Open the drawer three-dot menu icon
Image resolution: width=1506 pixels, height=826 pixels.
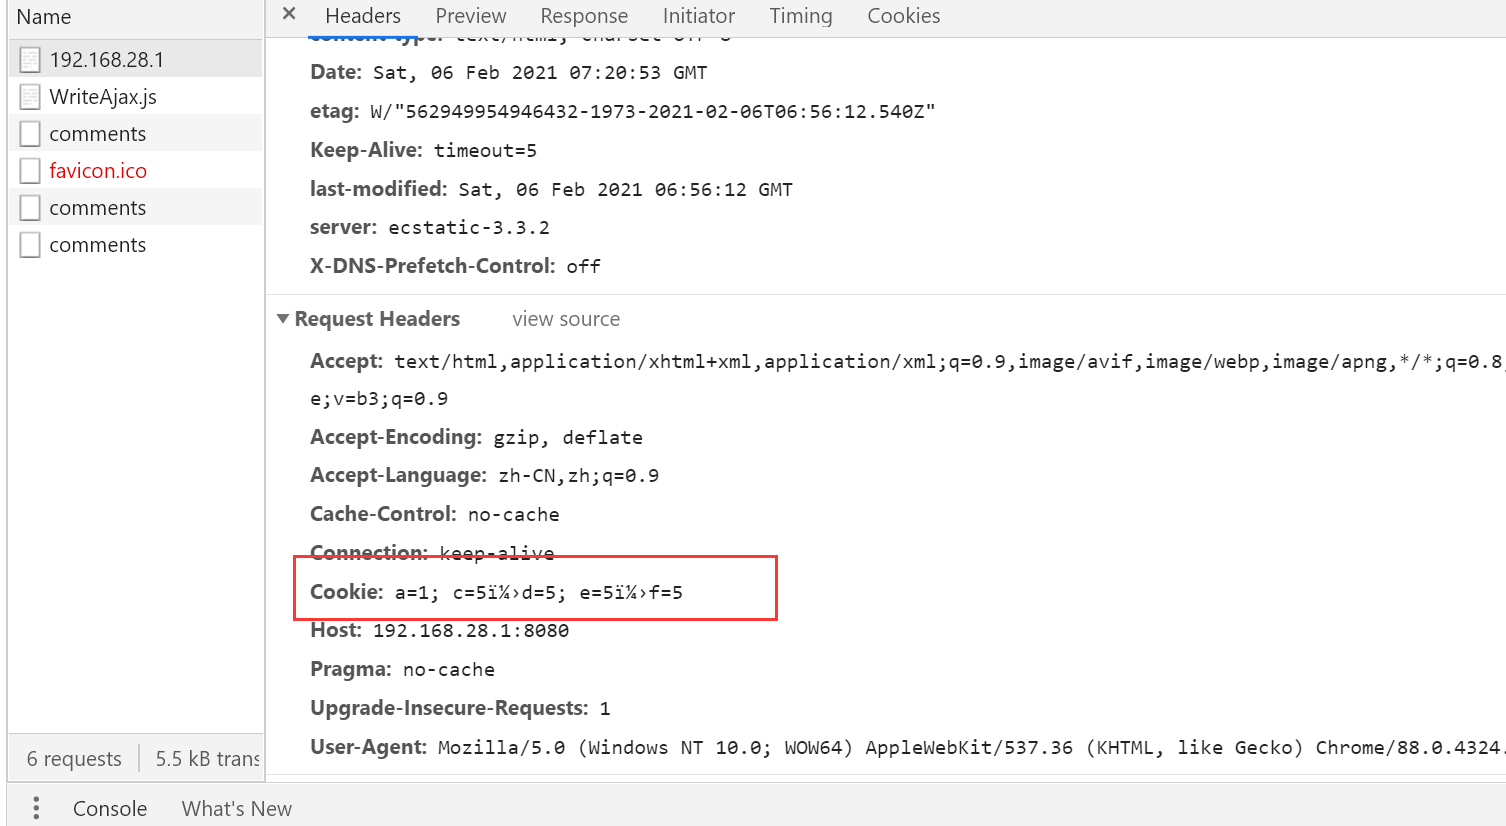36,808
